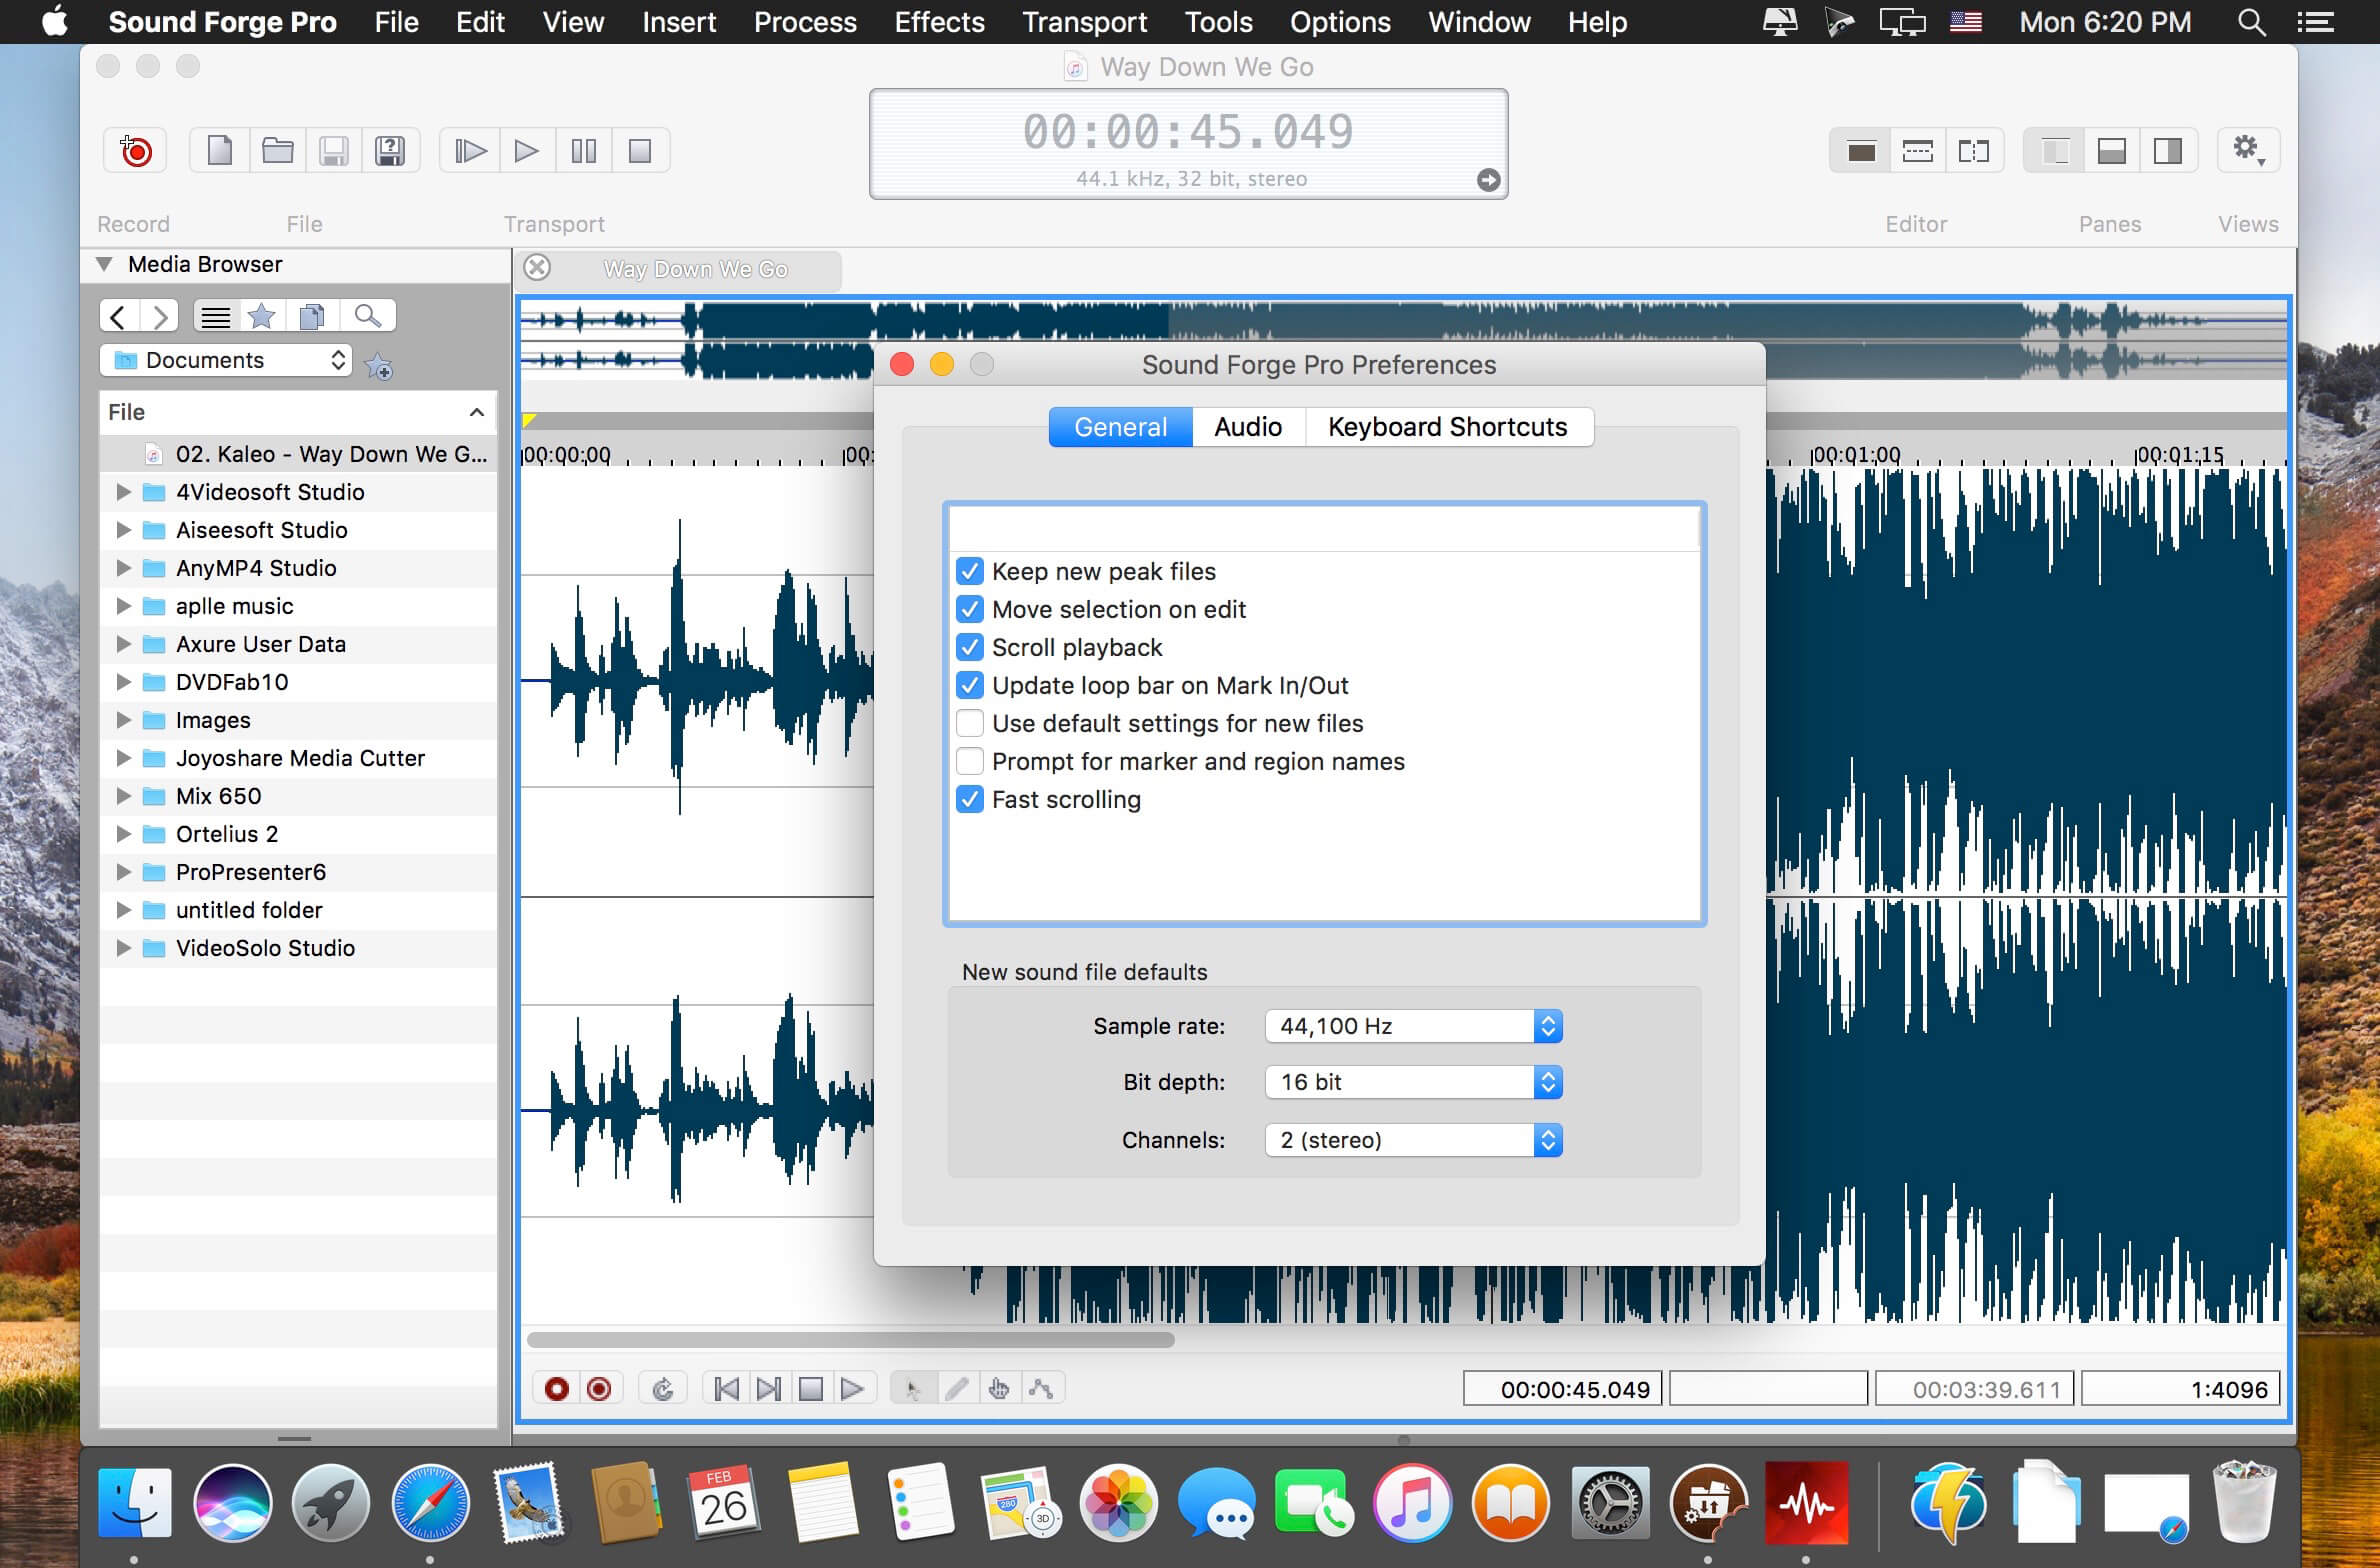This screenshot has width=2380, height=1568.
Task: Select the envelope tool
Action: (1041, 1389)
